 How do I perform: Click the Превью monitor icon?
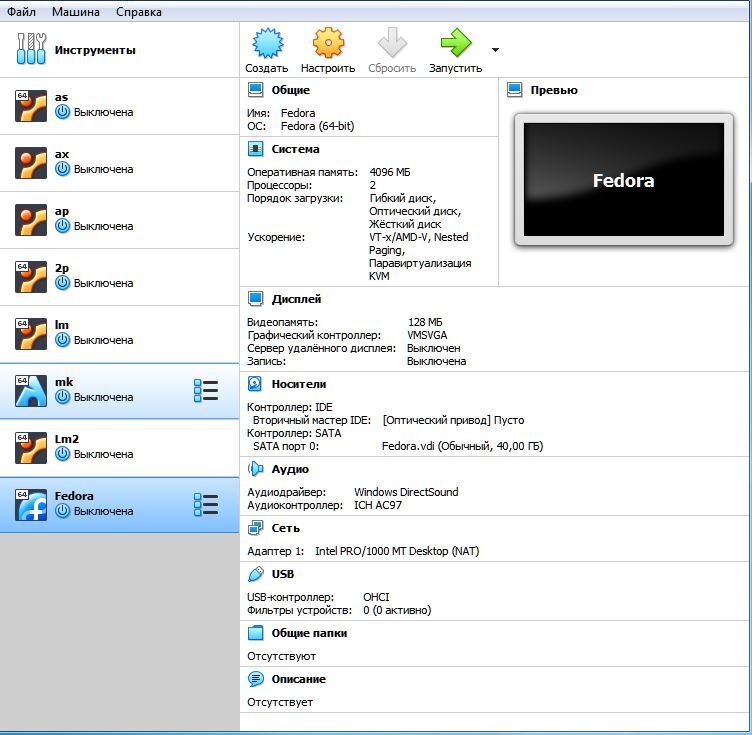point(515,90)
